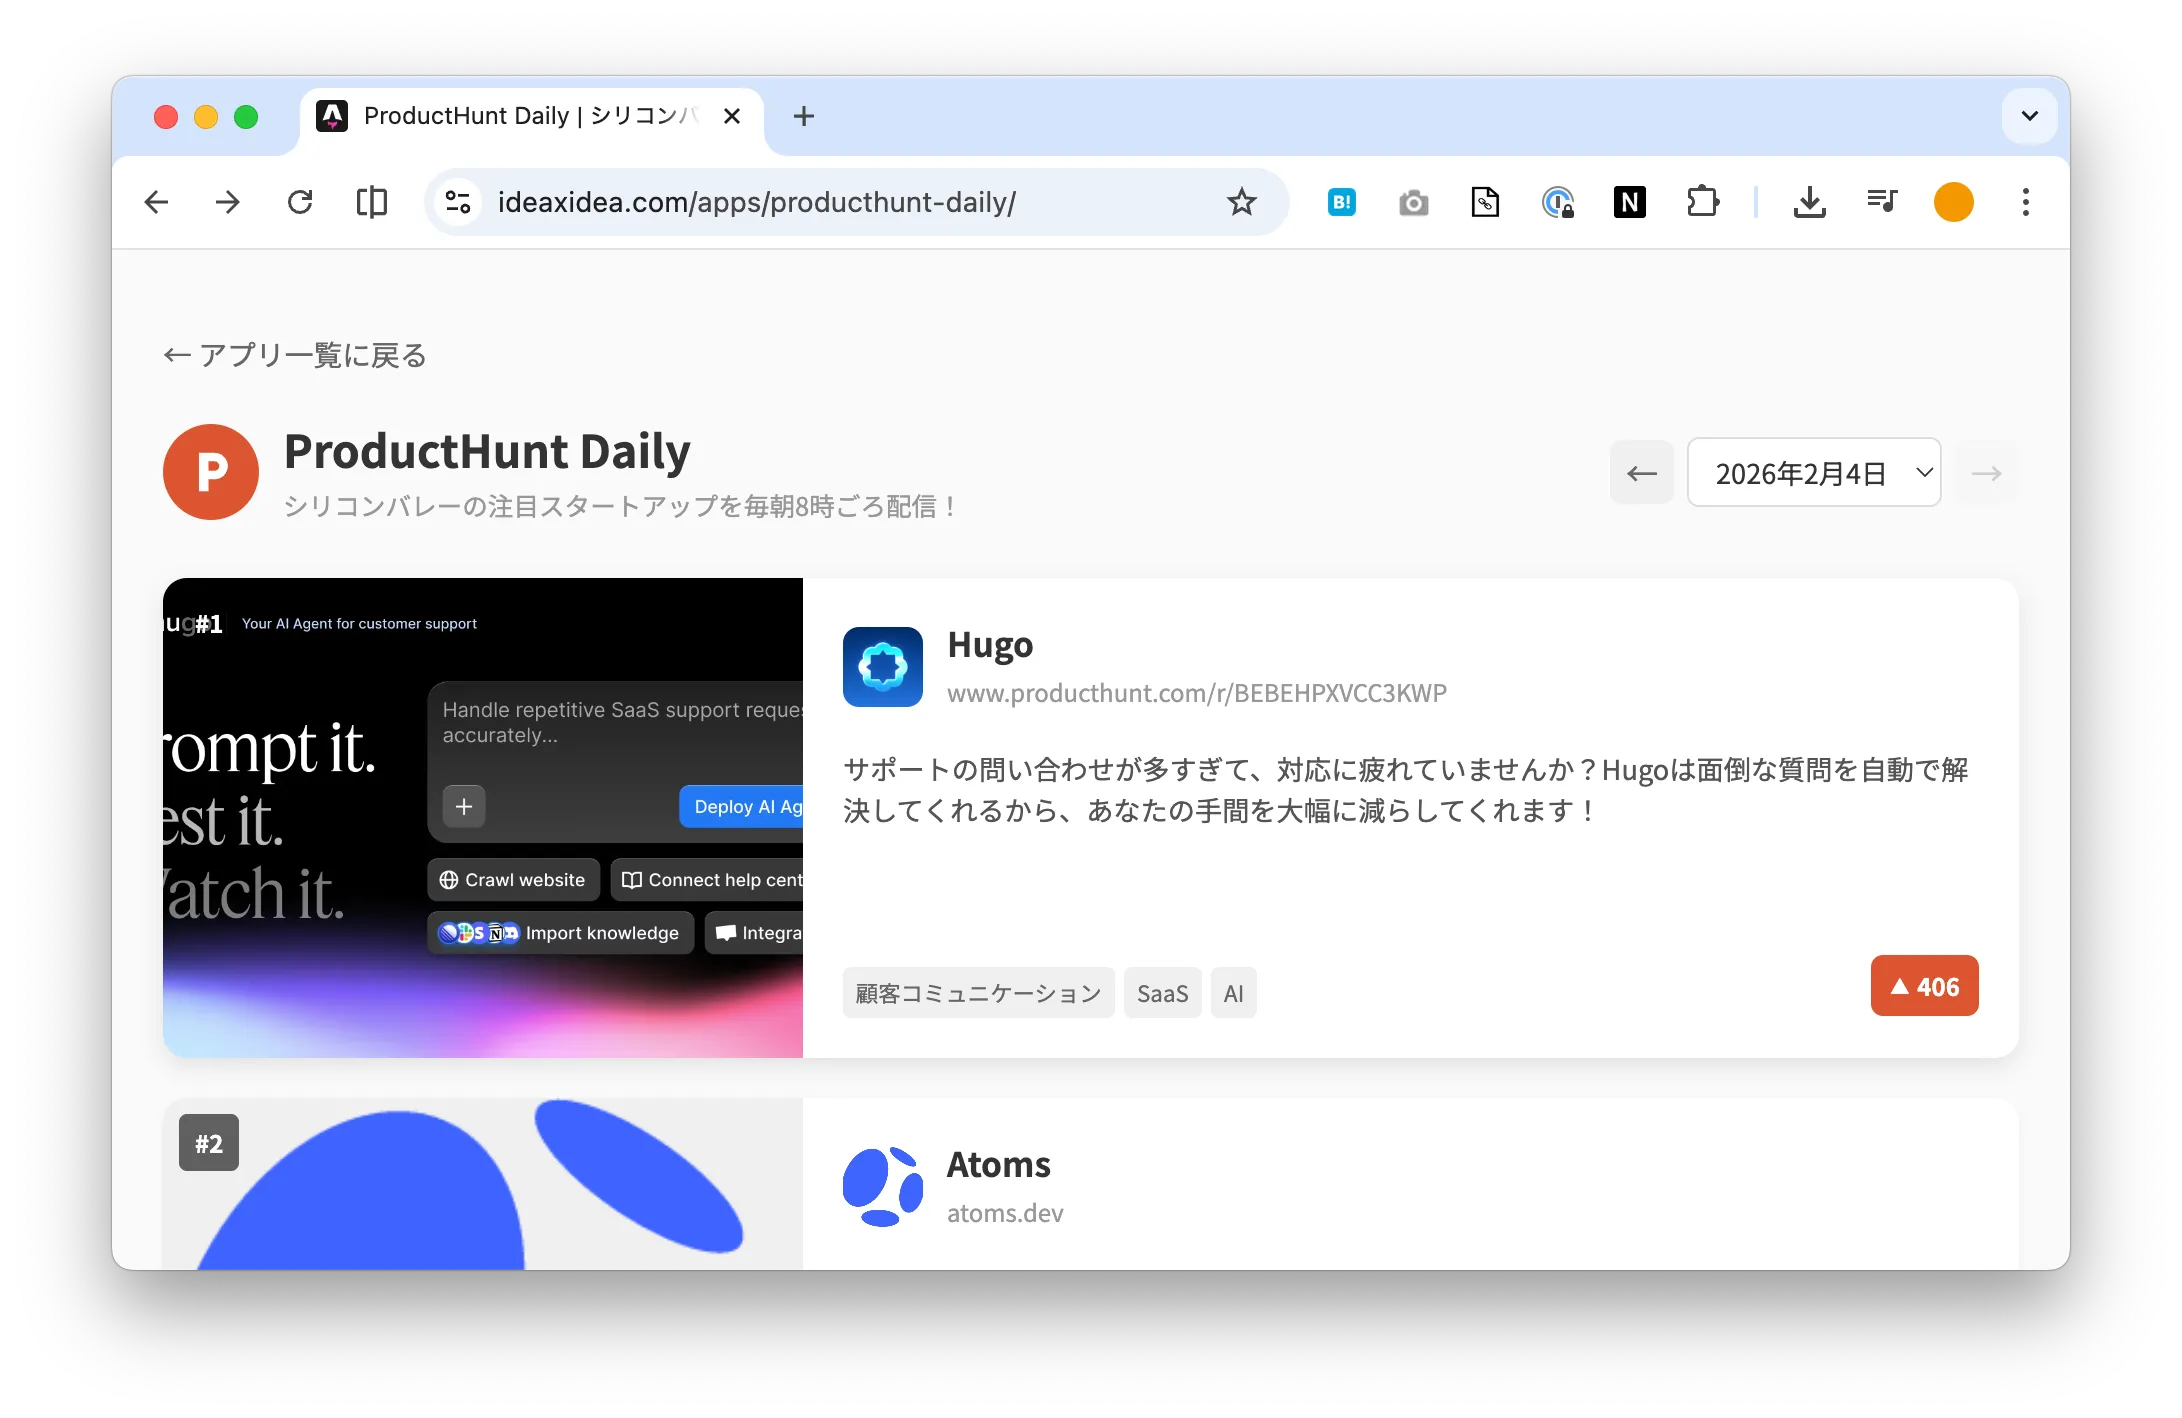Open the browser extensions puzzle menu
Screen dimensions: 2182x1418
coord(1703,202)
